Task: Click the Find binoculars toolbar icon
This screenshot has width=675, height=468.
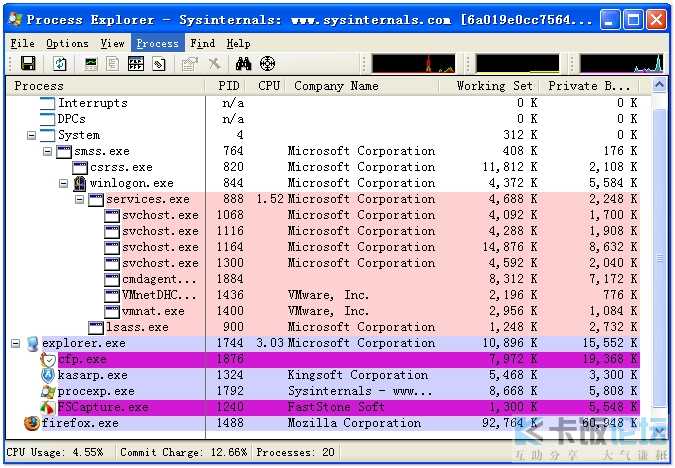Action: tap(244, 64)
